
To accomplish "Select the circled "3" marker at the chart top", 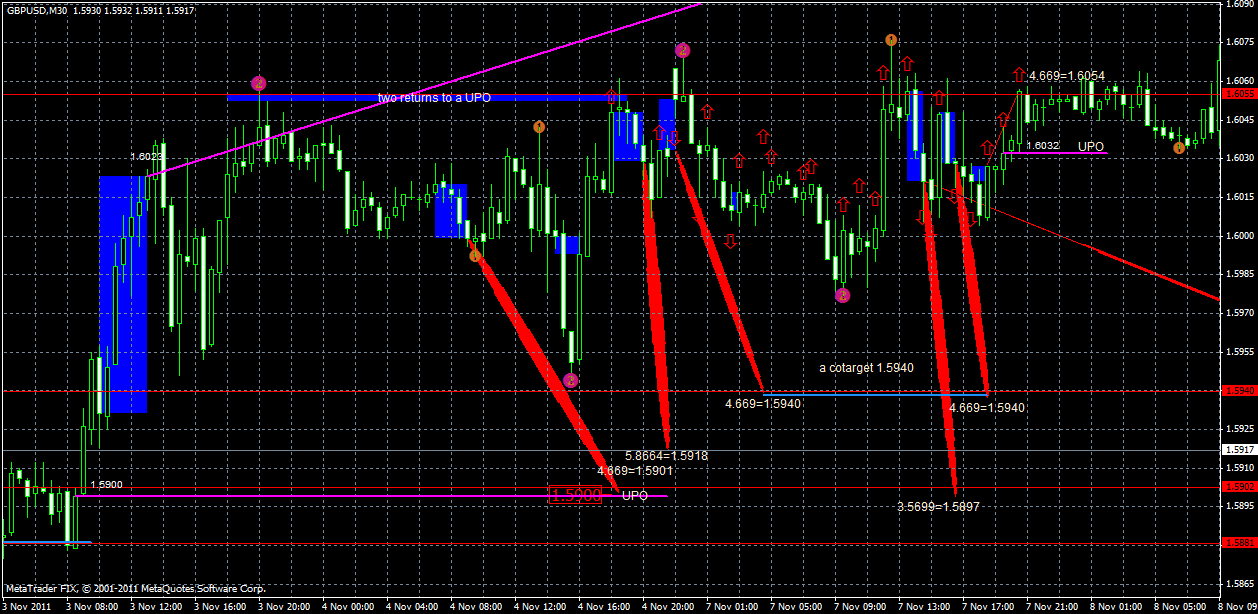I will (x=683, y=50).
